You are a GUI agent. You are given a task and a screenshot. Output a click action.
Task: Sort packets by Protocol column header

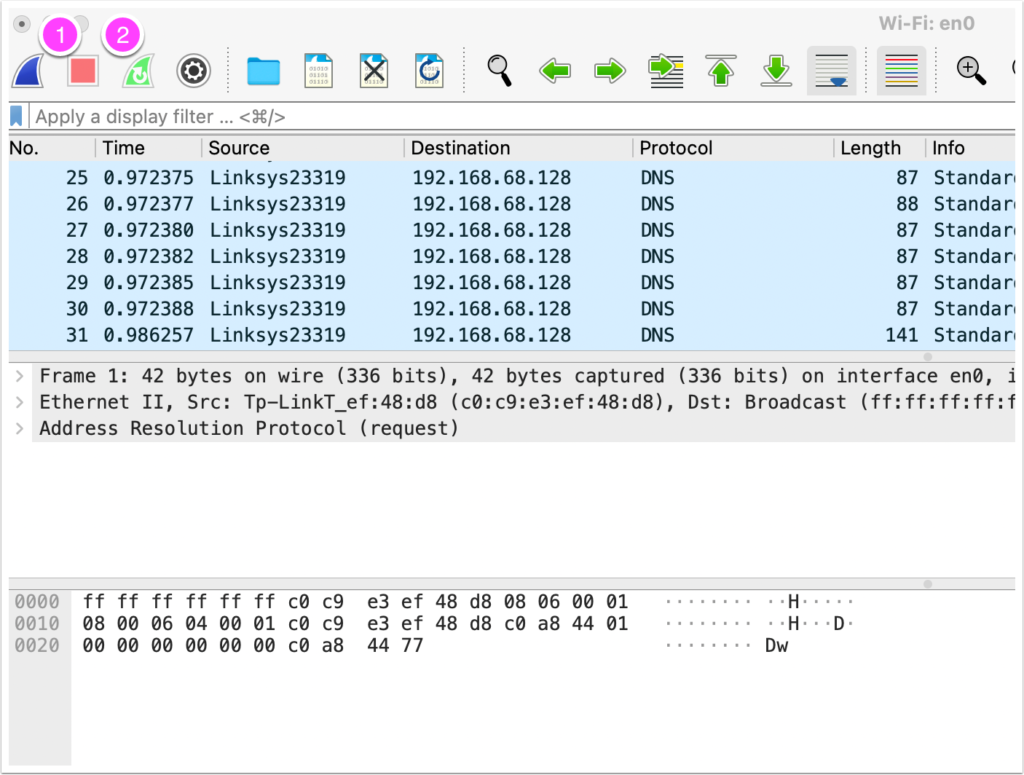pos(676,148)
